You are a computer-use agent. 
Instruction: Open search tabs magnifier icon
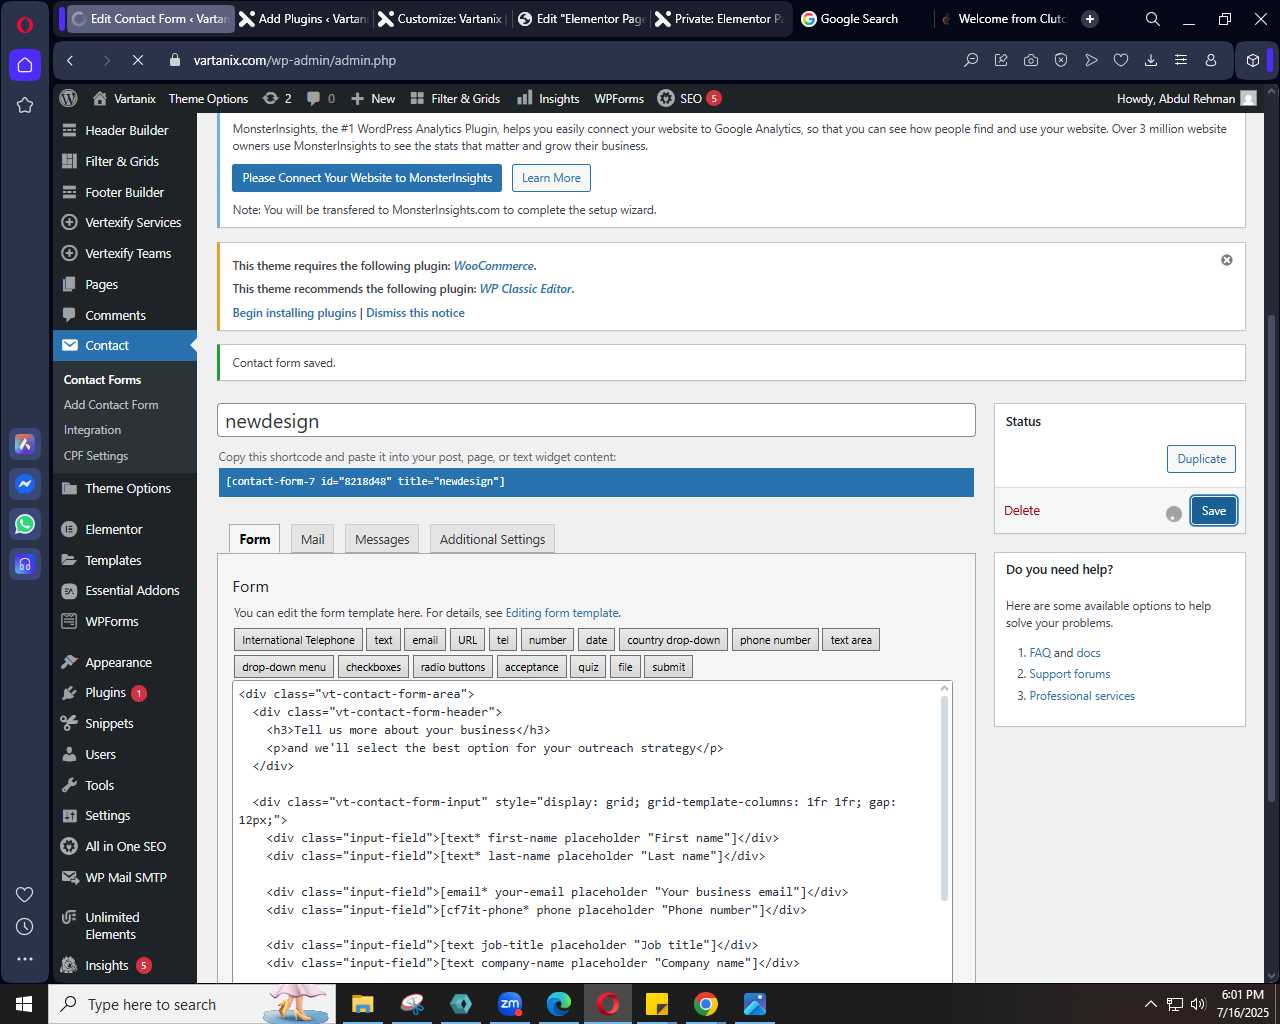coord(1153,19)
